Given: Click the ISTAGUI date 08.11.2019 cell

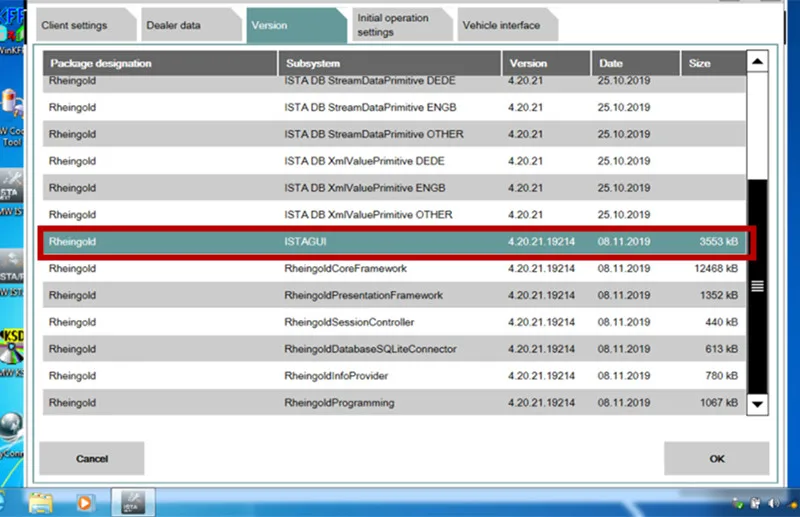Looking at the screenshot, I should (624, 241).
